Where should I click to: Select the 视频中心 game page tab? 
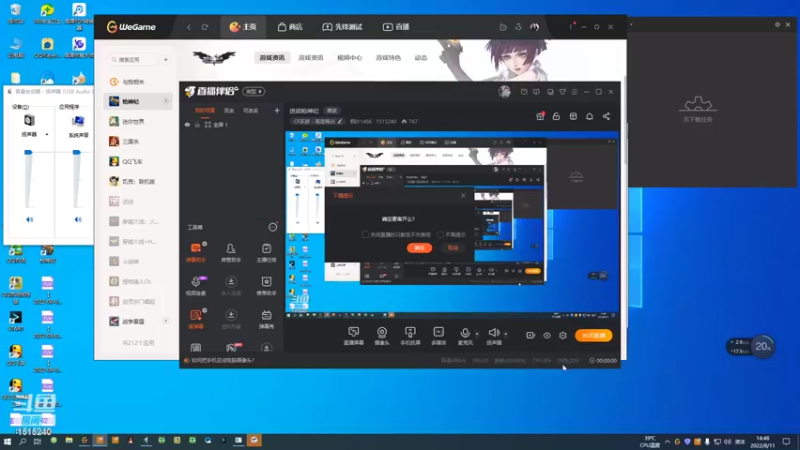(x=349, y=58)
